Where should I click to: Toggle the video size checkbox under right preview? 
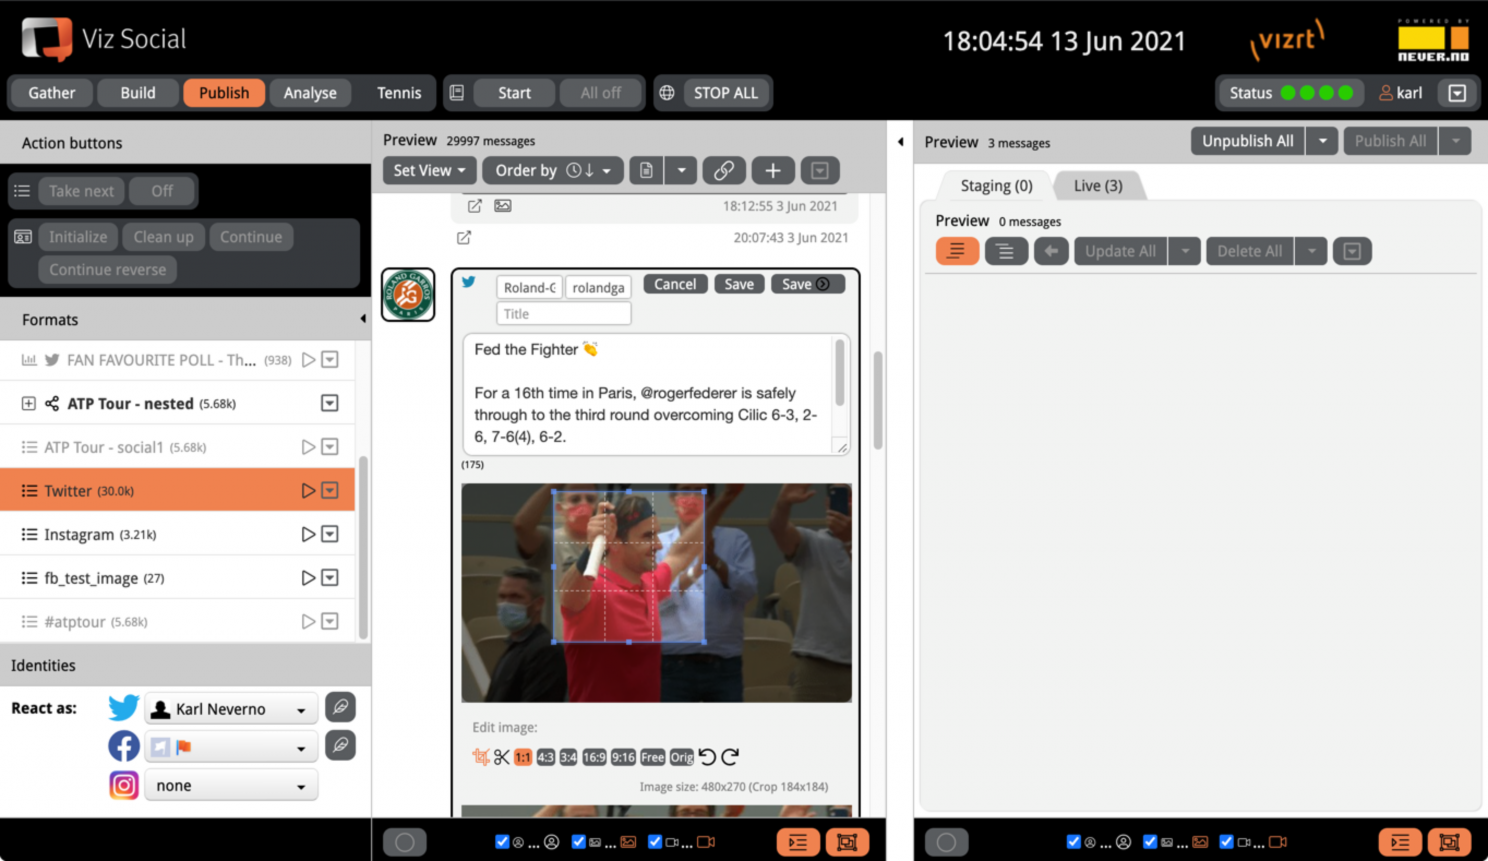1226,842
